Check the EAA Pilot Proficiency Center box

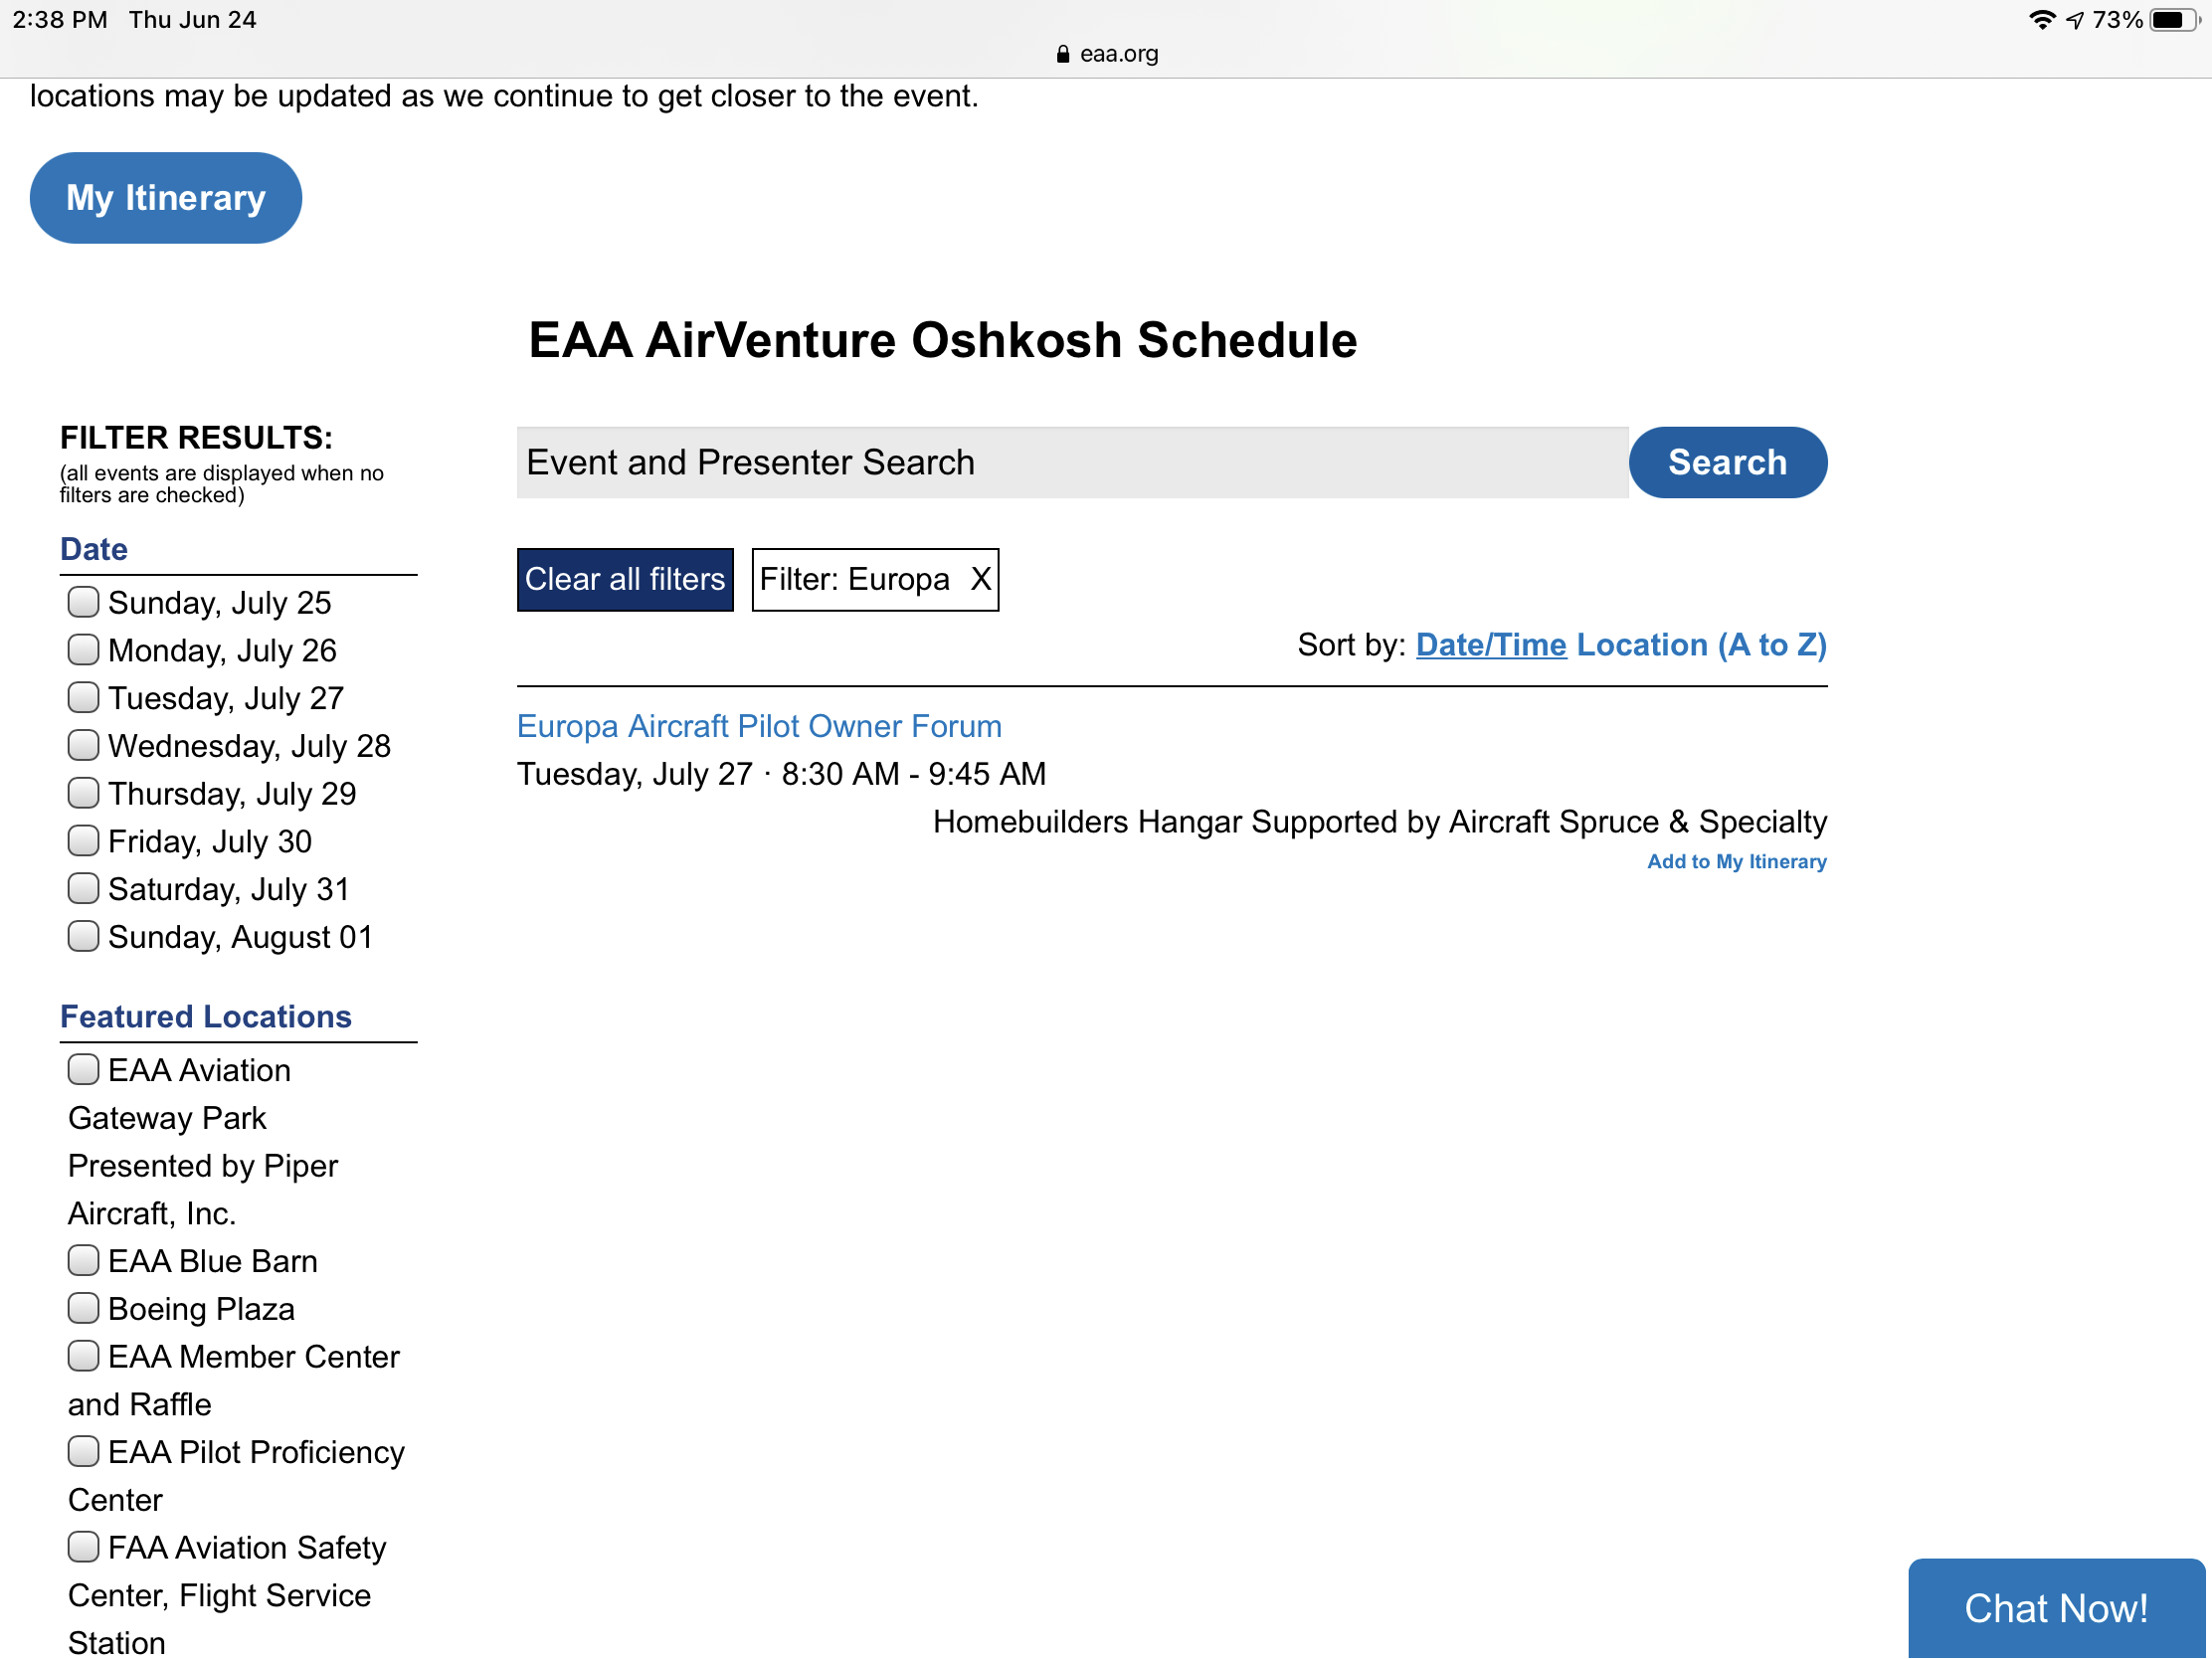coord(83,1451)
